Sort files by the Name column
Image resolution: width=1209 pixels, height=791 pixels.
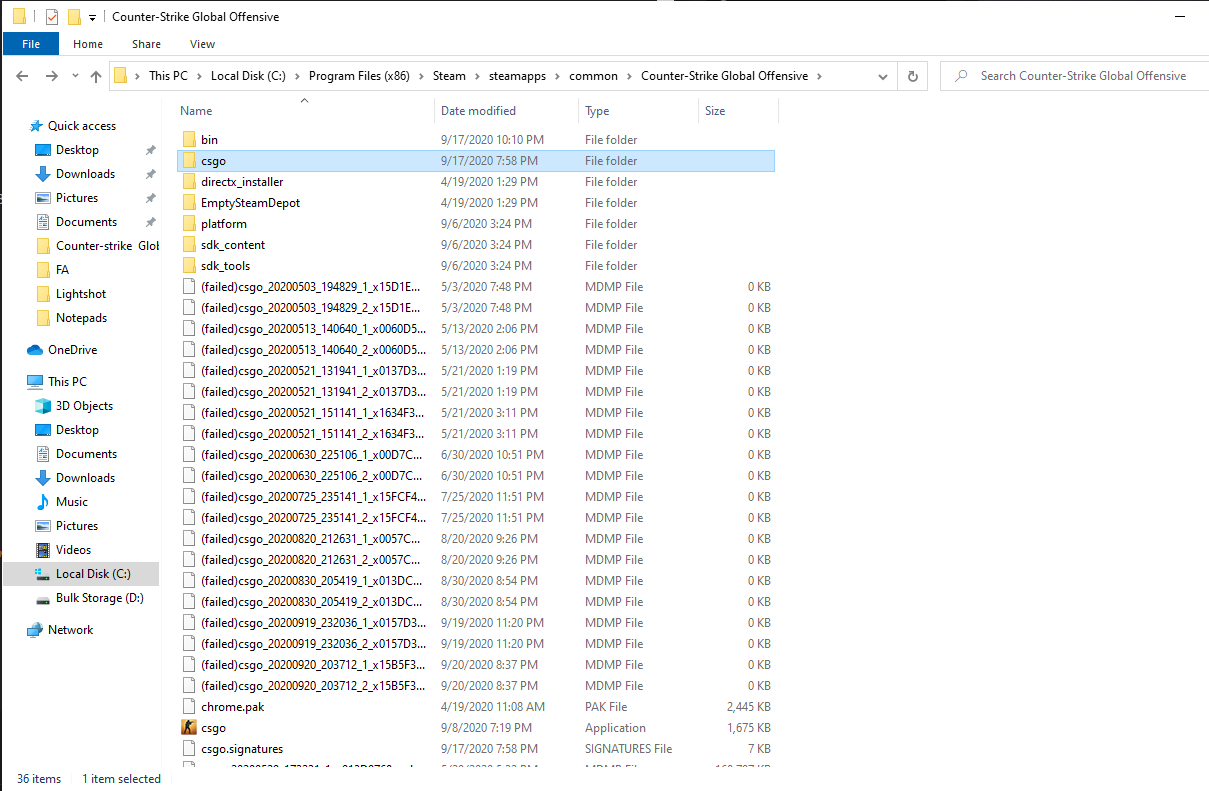[197, 111]
